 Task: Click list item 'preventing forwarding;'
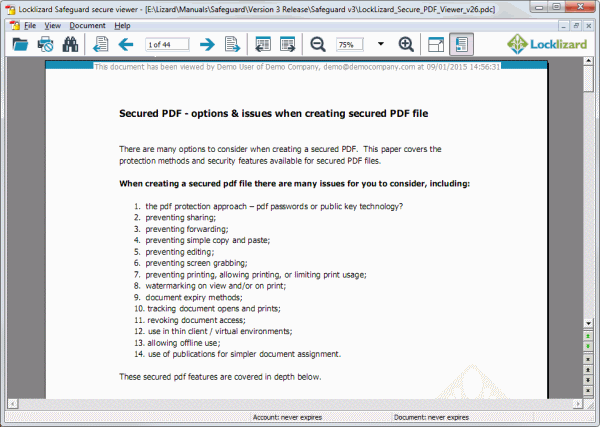187,229
